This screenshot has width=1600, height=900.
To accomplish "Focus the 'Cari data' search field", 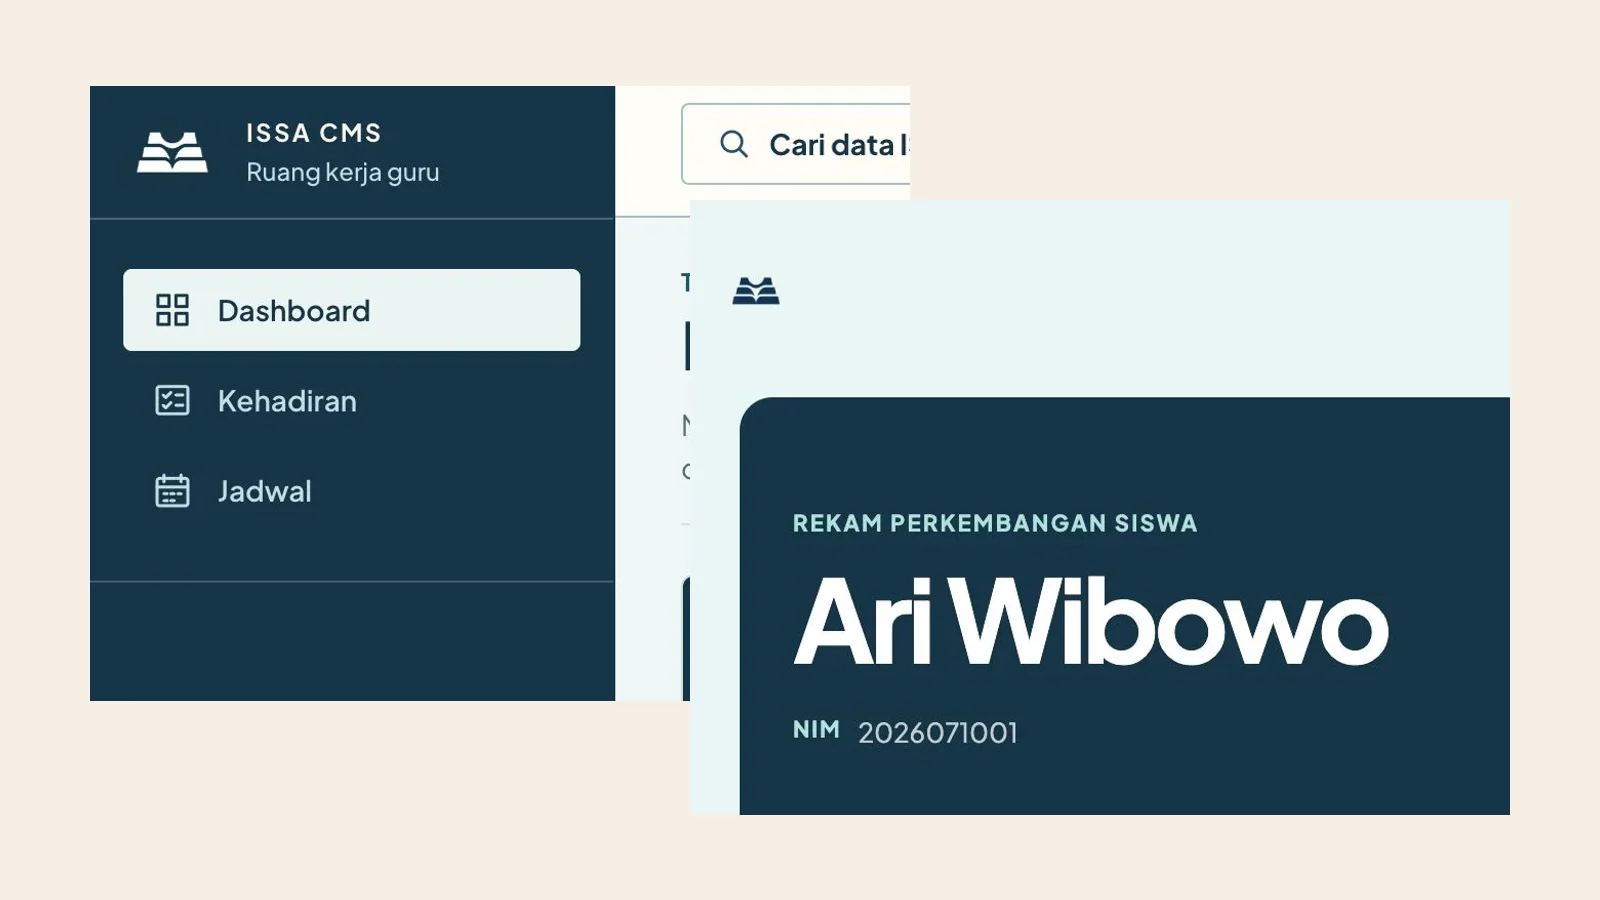I will click(796, 144).
